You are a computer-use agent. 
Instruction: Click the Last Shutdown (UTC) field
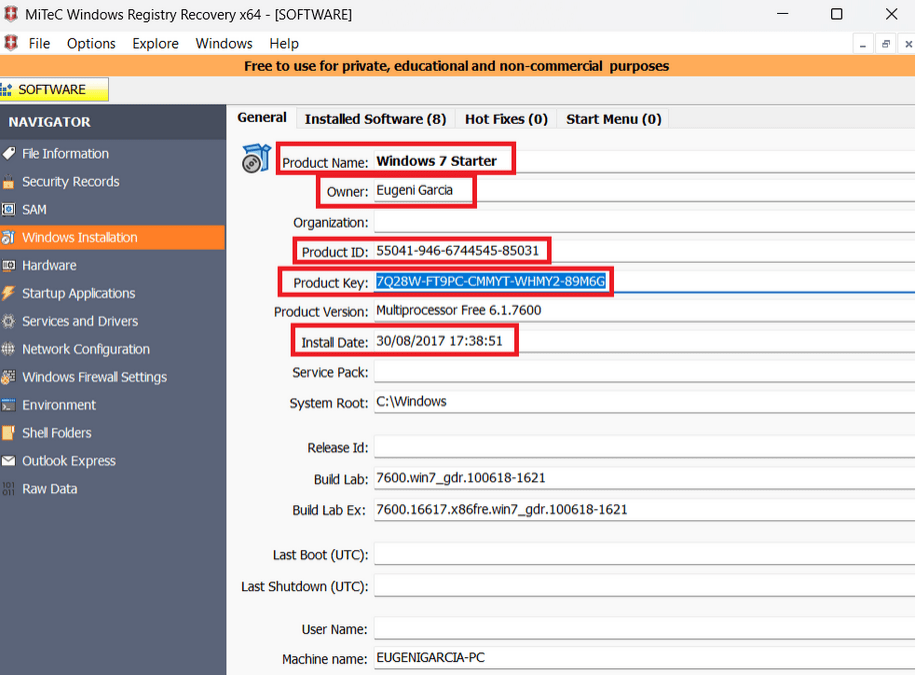pyautogui.click(x=644, y=586)
